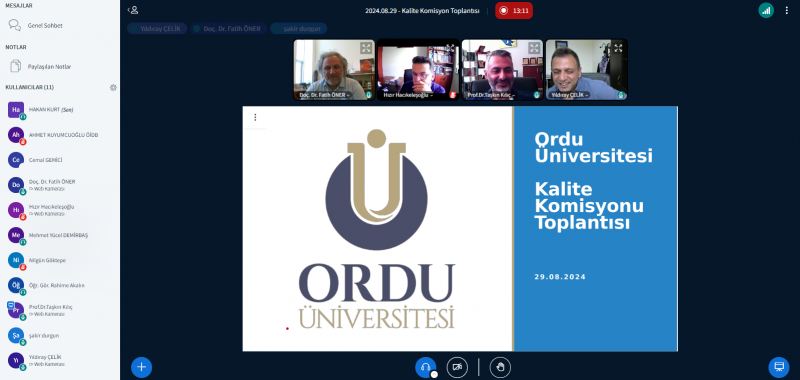Click the blue plus actions button
The height and width of the screenshot is (380, 800).
141,367
